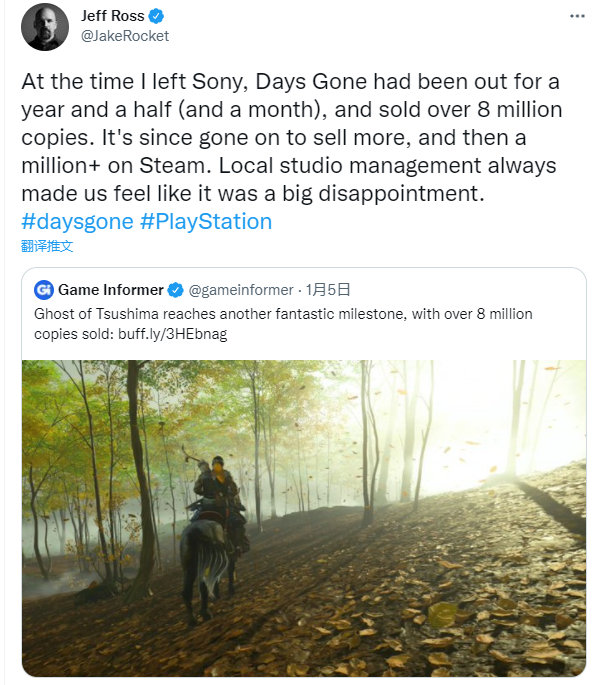
Task: Click the verified badge beside Jeff Ross
Action: pyautogui.click(x=156, y=16)
